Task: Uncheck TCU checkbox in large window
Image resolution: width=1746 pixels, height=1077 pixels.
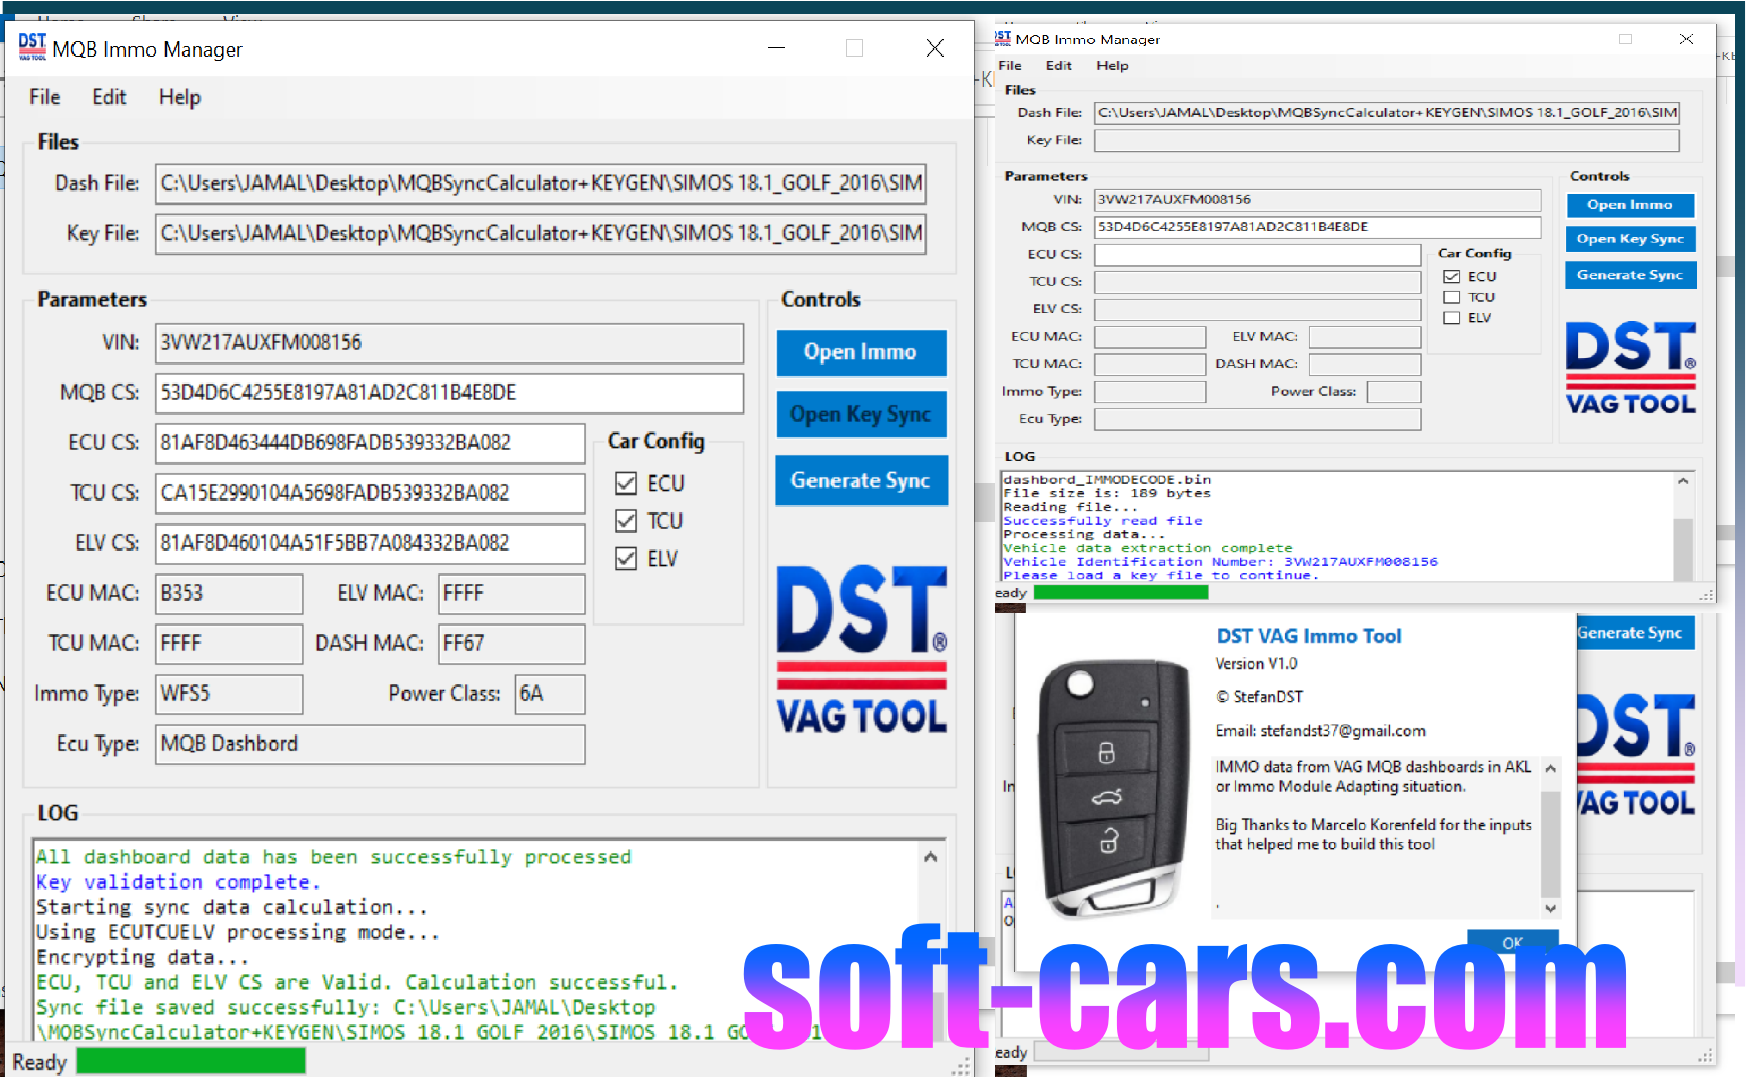Action: [626, 521]
